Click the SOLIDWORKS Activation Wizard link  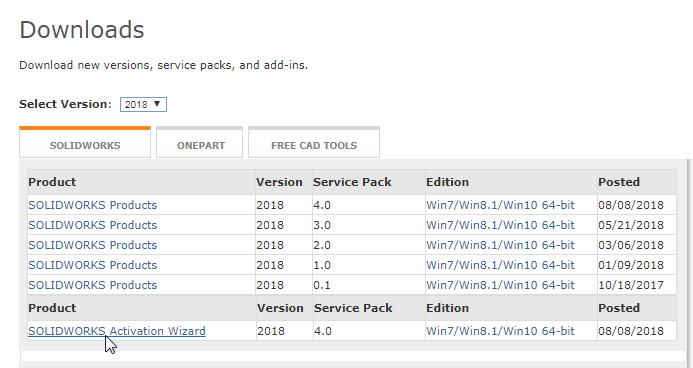click(x=117, y=331)
